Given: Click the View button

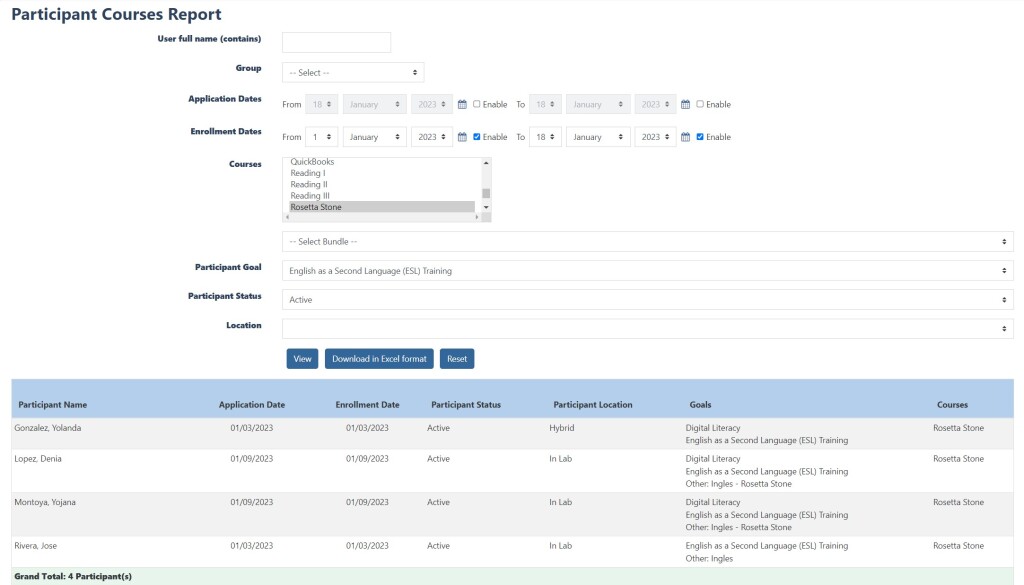Looking at the screenshot, I should click(302, 359).
